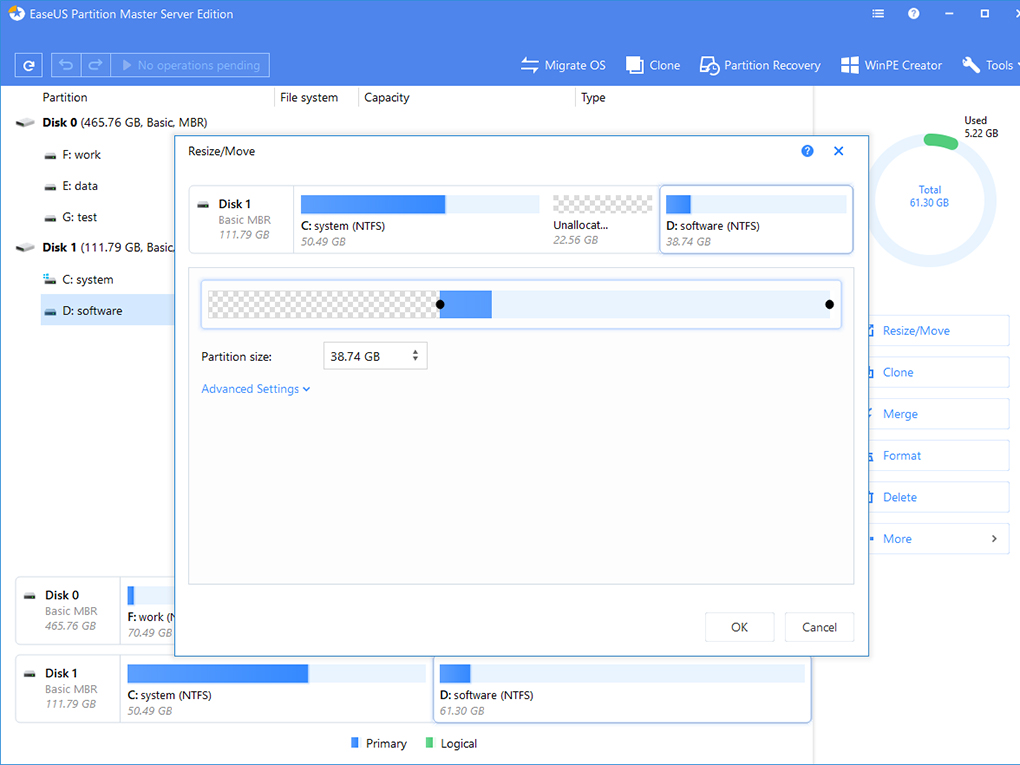The image size is (1020, 765).
Task: Click the Primary legend color swatch
Action: click(x=355, y=742)
